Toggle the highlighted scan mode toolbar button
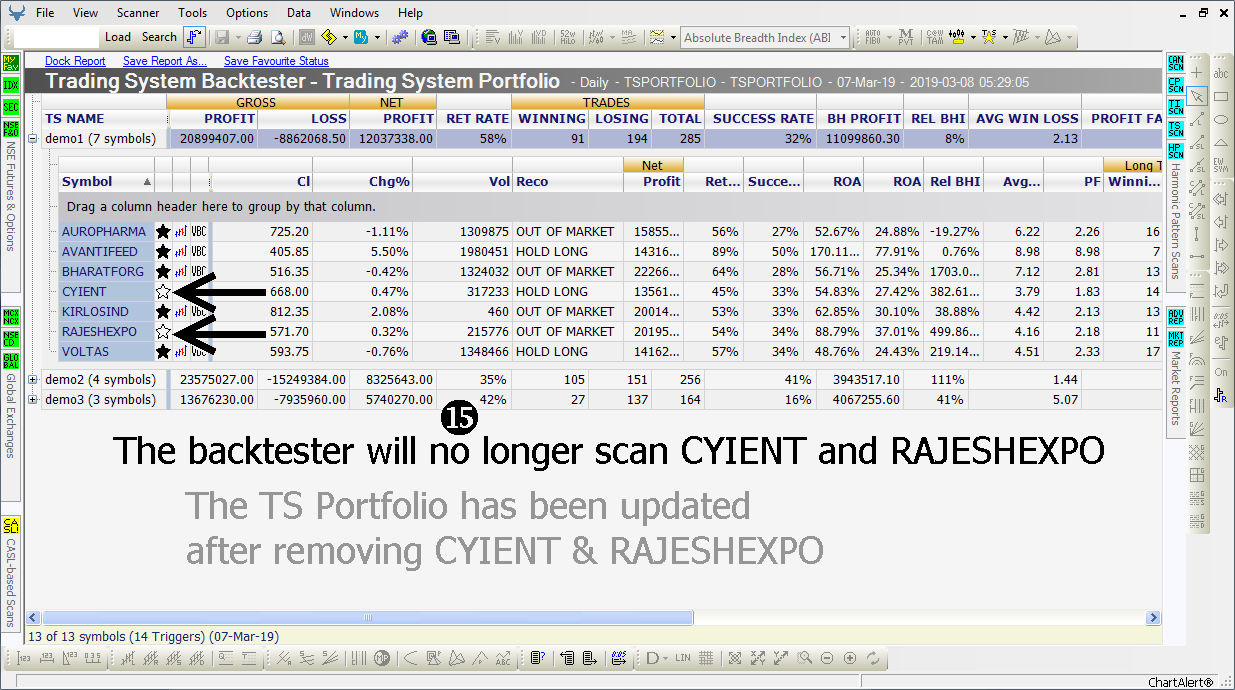 (195, 37)
